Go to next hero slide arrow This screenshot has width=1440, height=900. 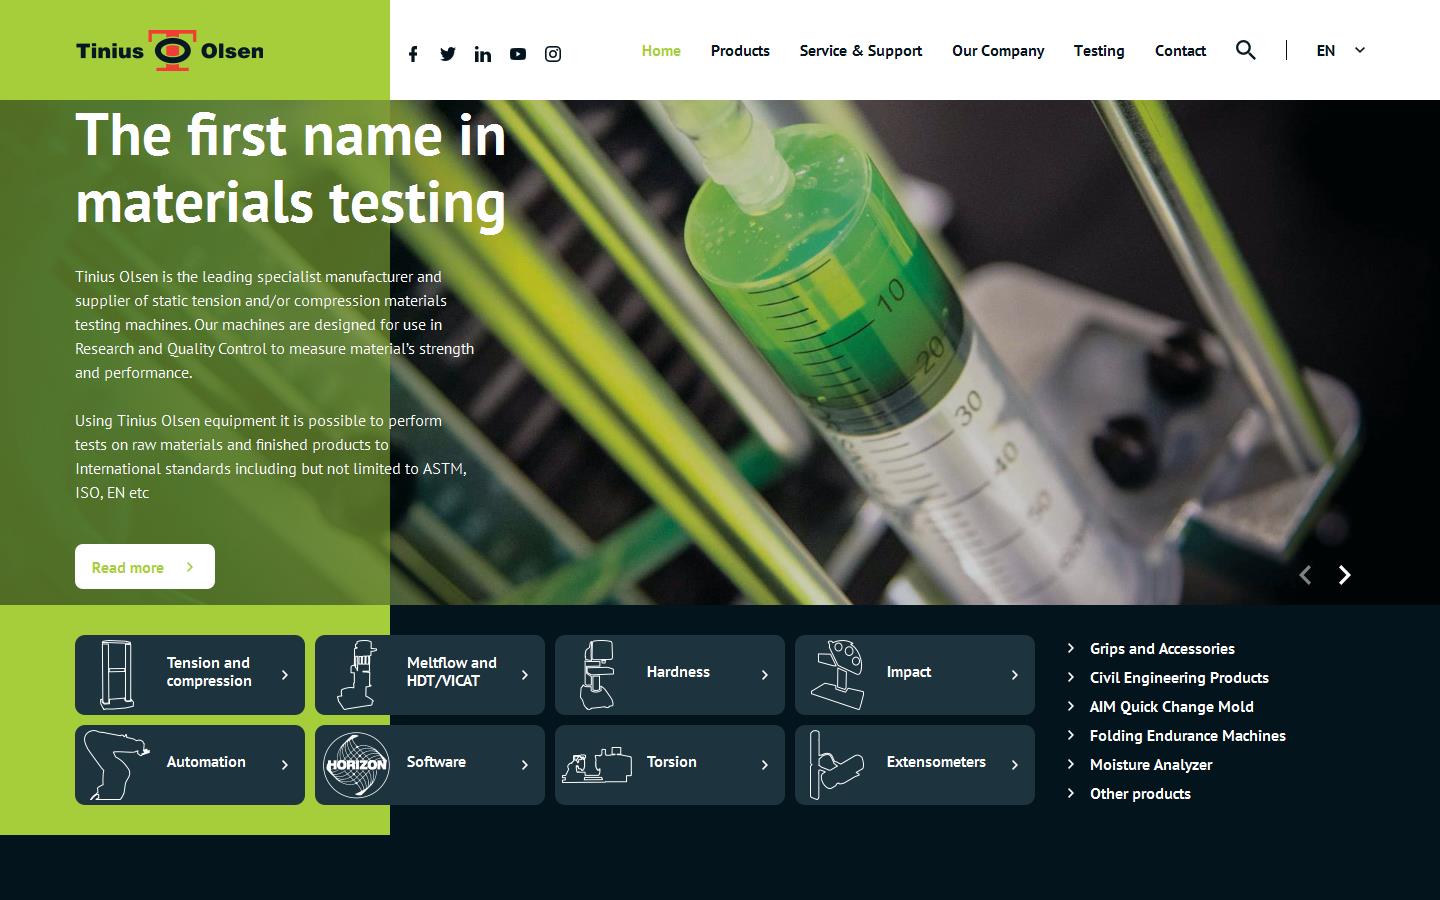[x=1345, y=575]
